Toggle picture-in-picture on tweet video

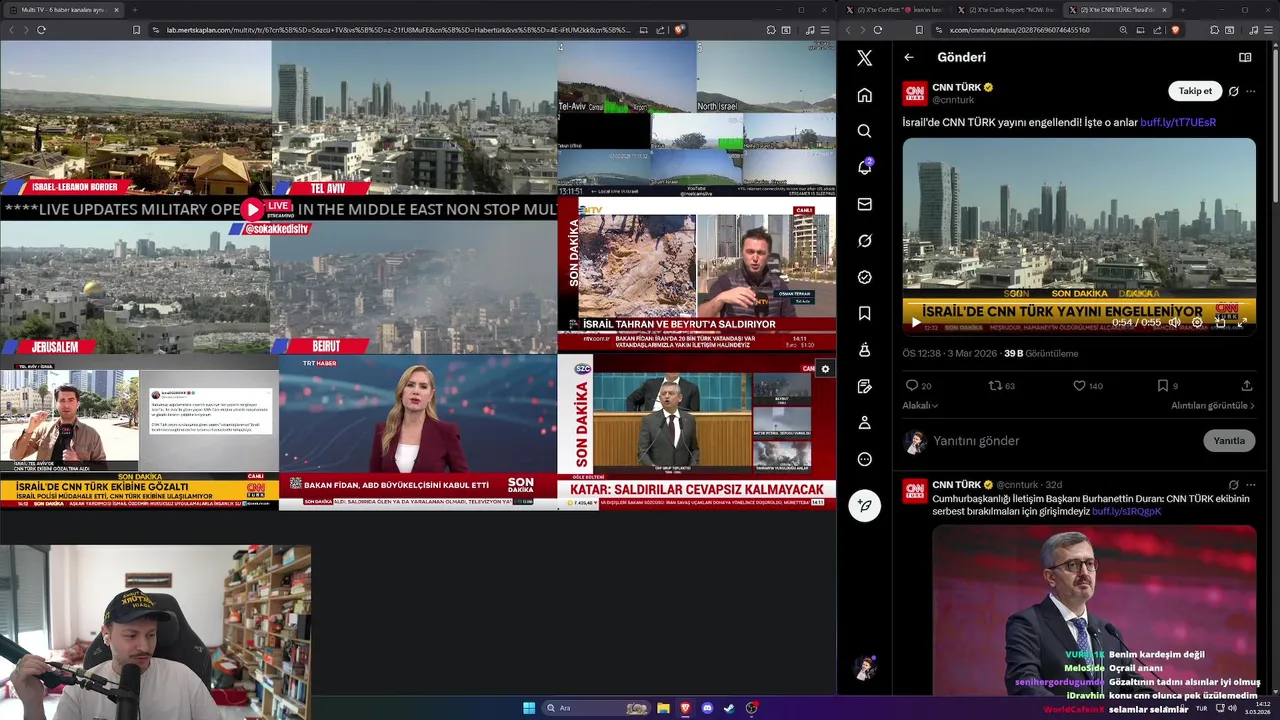point(1220,322)
